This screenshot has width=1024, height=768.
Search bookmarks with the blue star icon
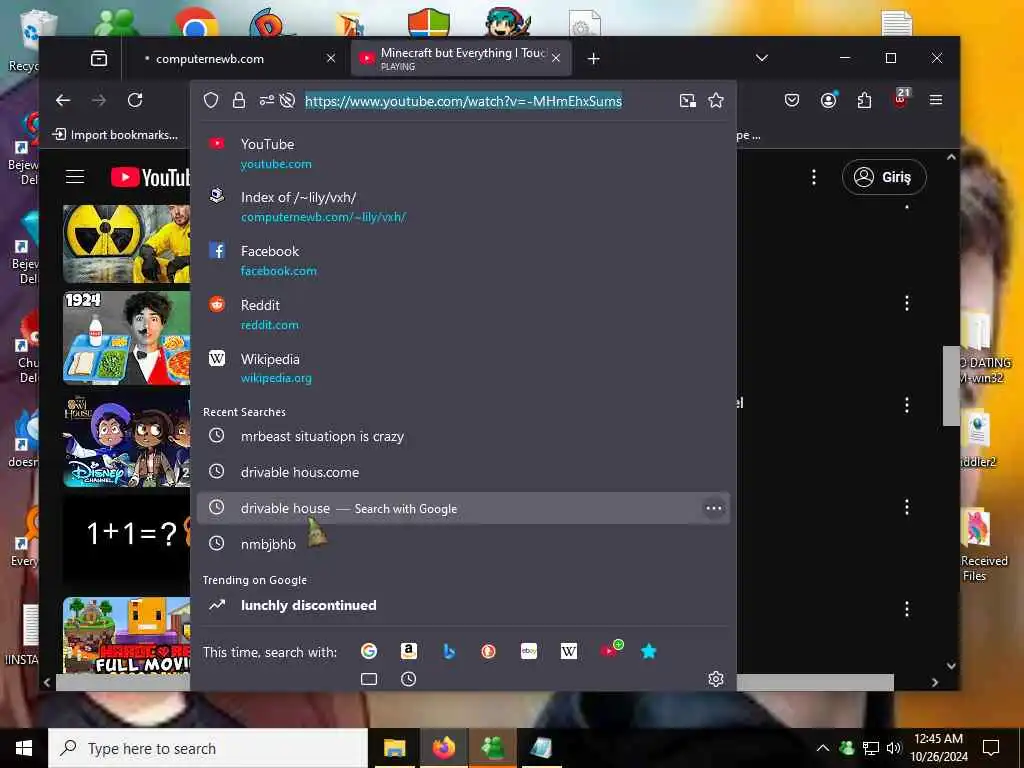coord(648,651)
